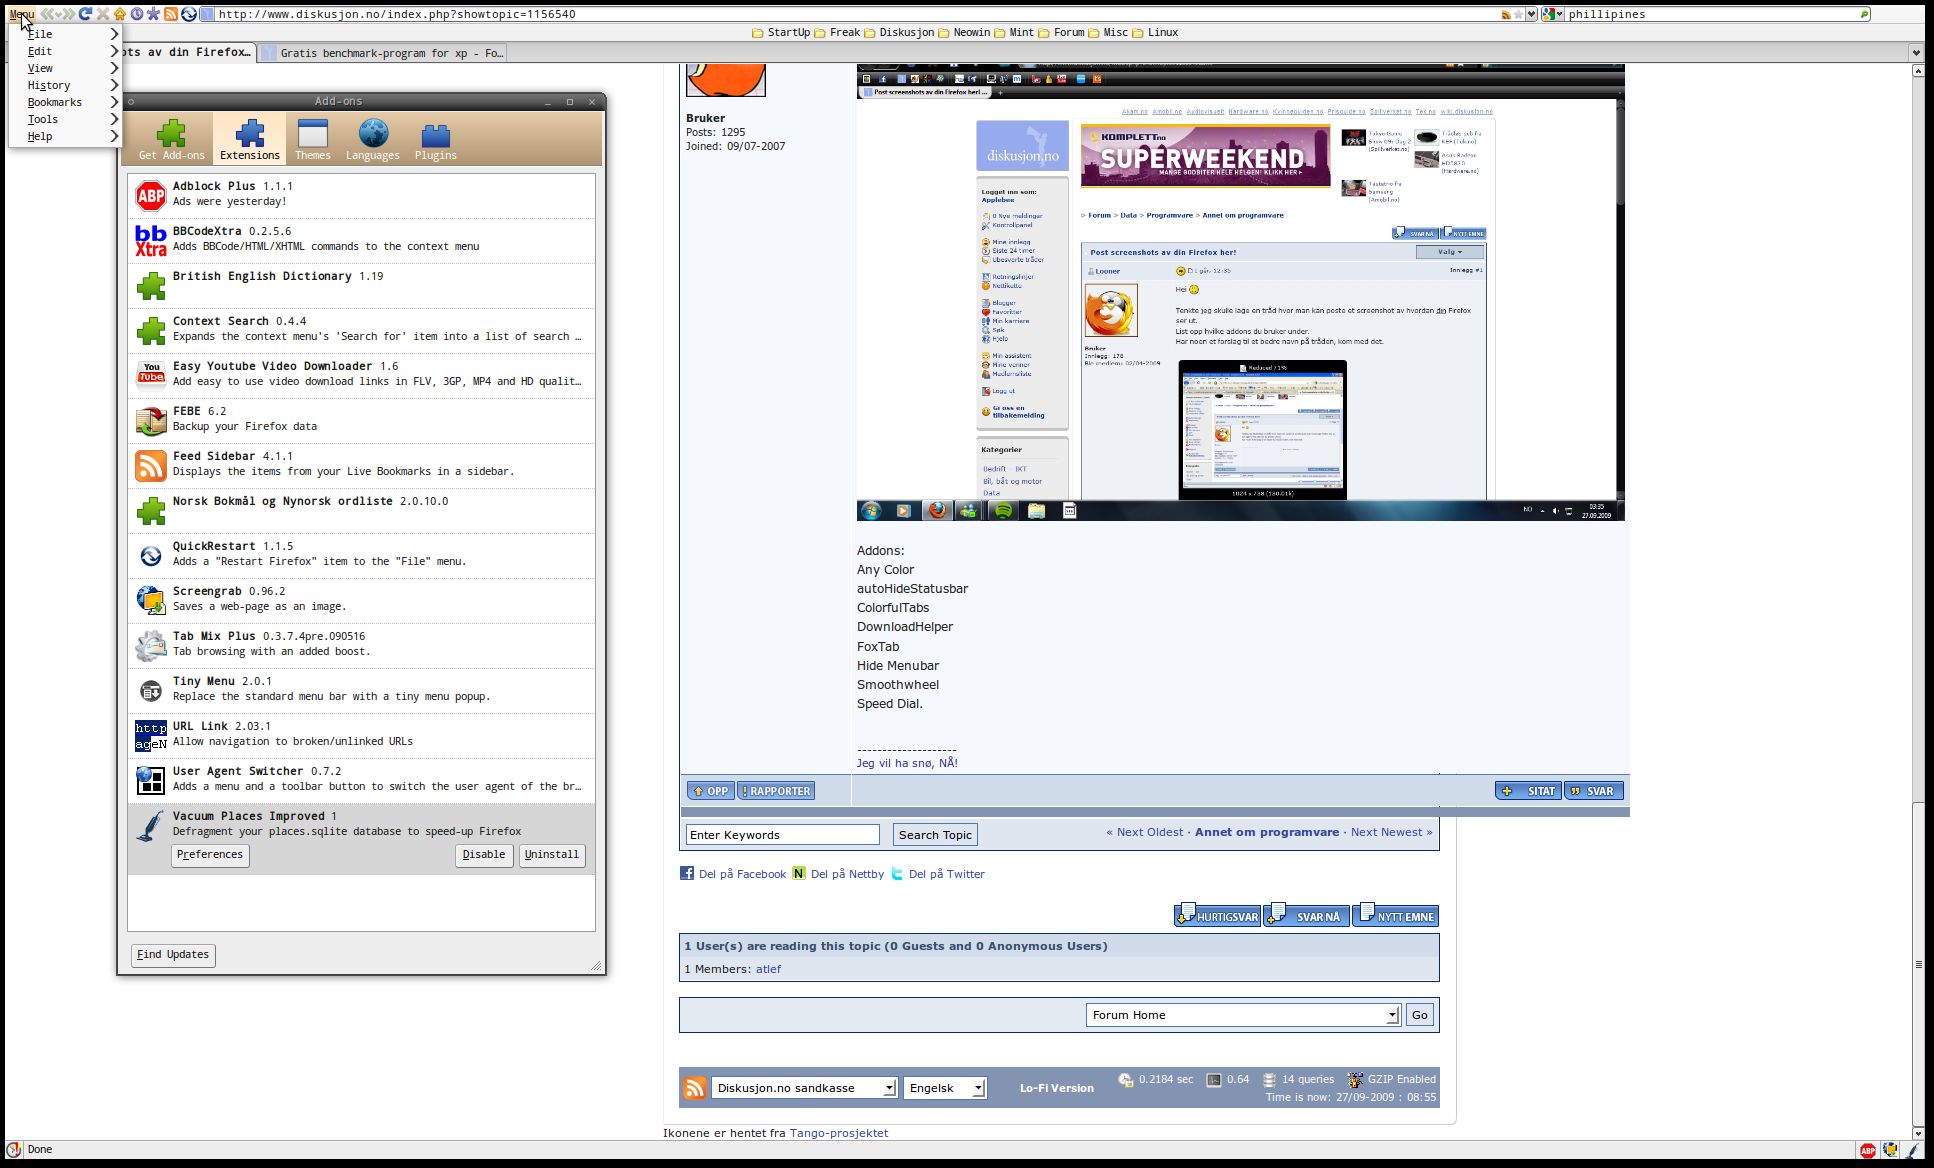This screenshot has height=1168, width=1934.
Task: Switch to Plugins pane in Add-ons
Action: coord(435,139)
